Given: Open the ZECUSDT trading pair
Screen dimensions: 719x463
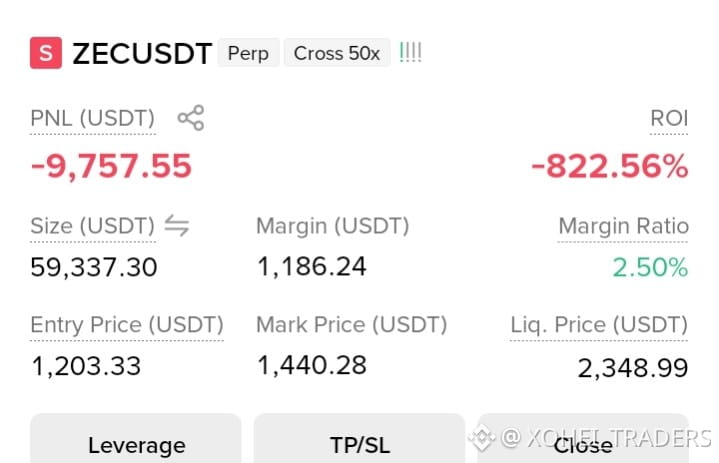Looking at the screenshot, I should [142, 54].
